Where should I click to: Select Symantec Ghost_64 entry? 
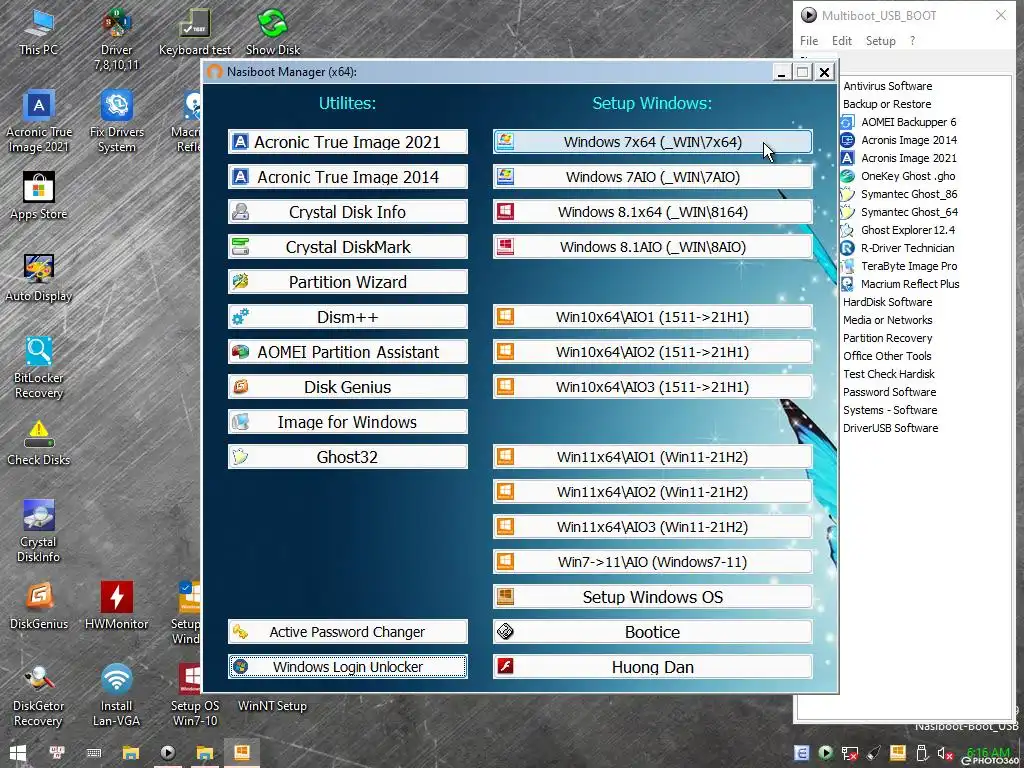click(899, 212)
